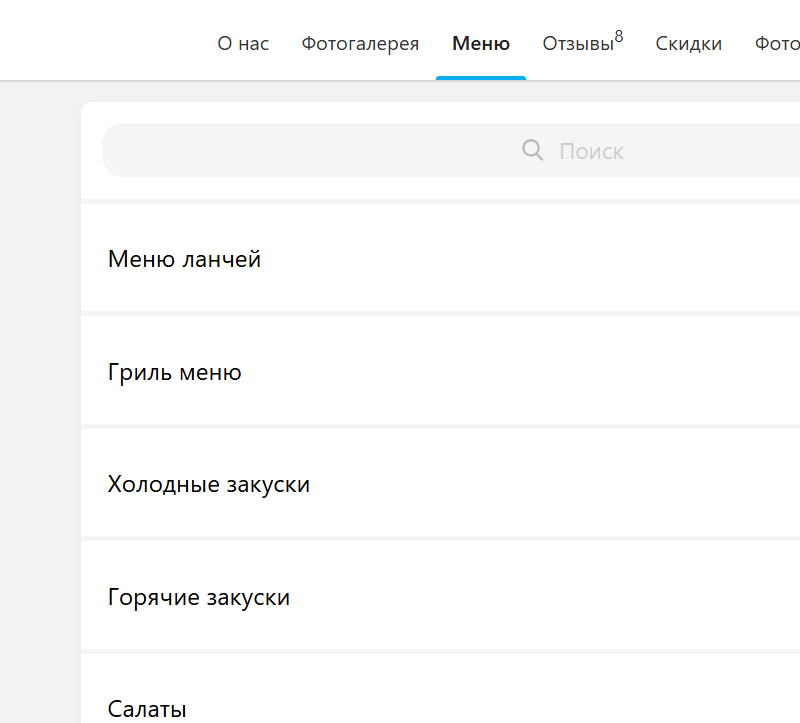Go to the Скидки tab
The height and width of the screenshot is (723, 800).
(x=688, y=44)
